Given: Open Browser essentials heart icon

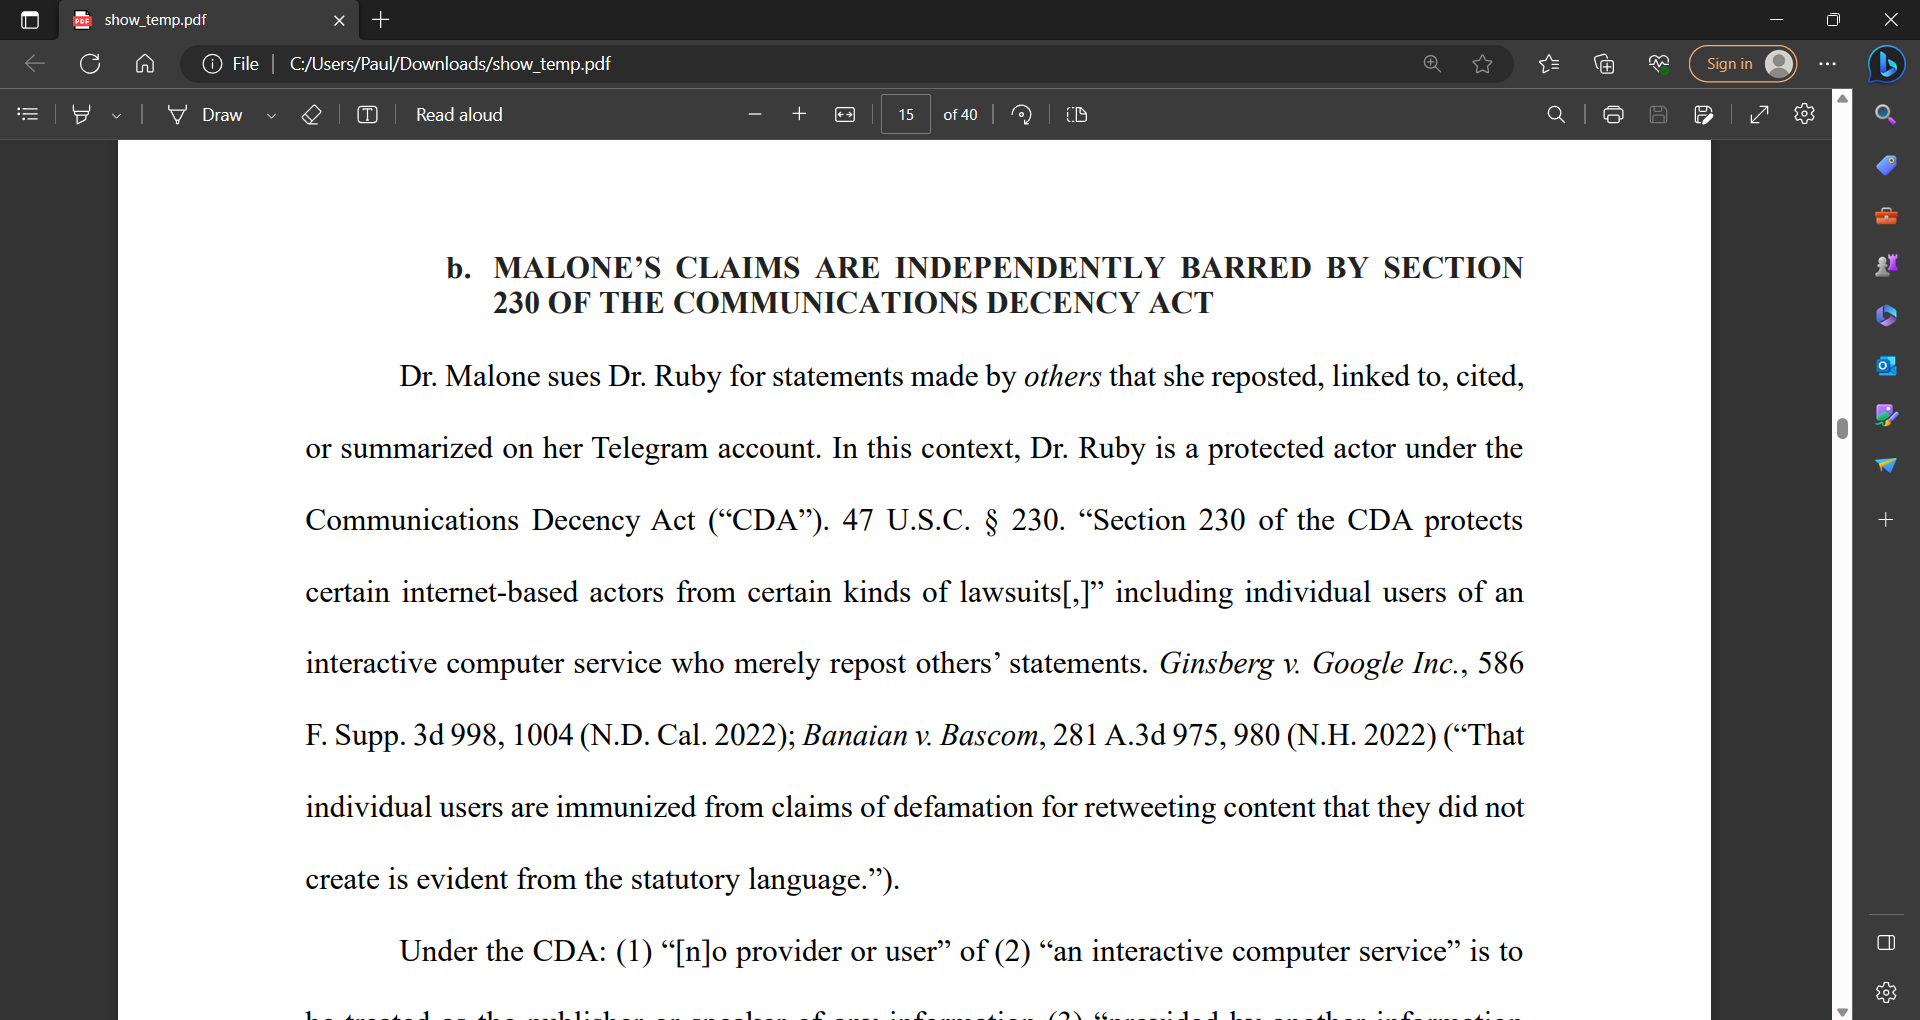Looking at the screenshot, I should [1659, 64].
